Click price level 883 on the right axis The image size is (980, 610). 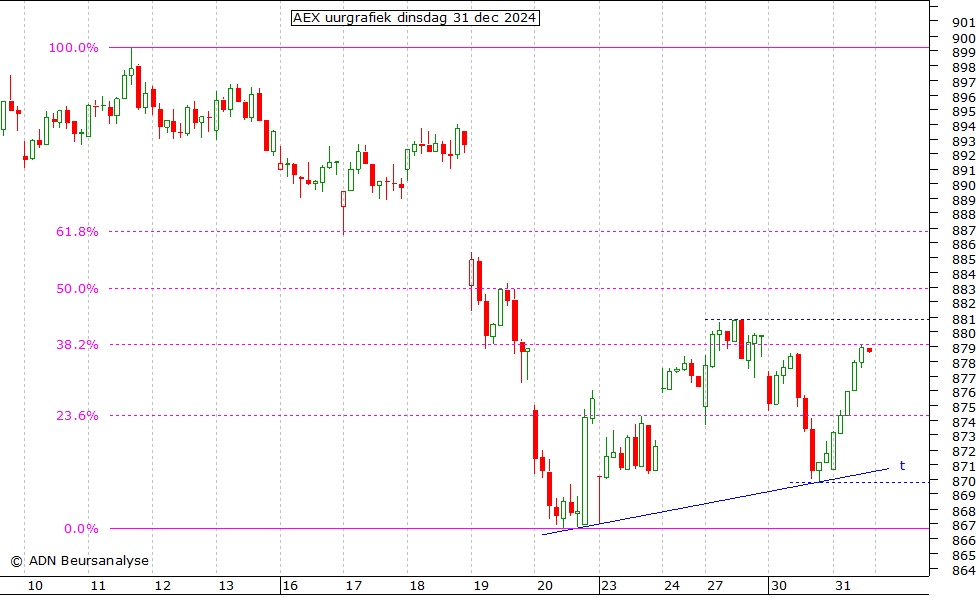point(964,290)
